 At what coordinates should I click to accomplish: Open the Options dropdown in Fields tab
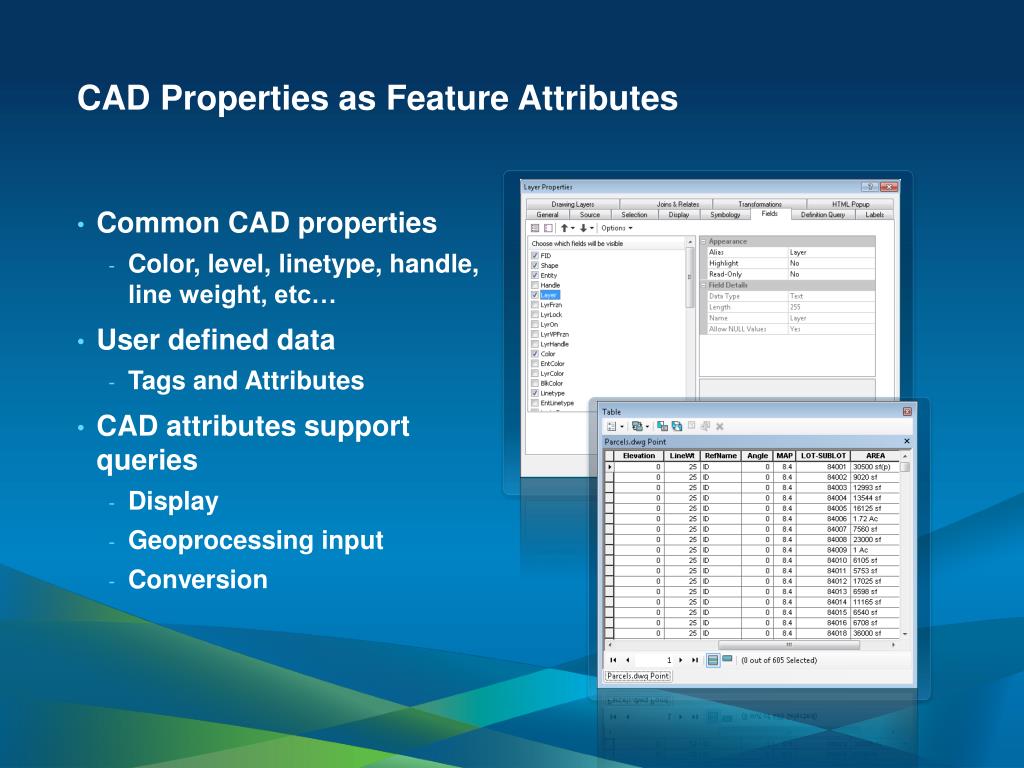click(x=616, y=228)
